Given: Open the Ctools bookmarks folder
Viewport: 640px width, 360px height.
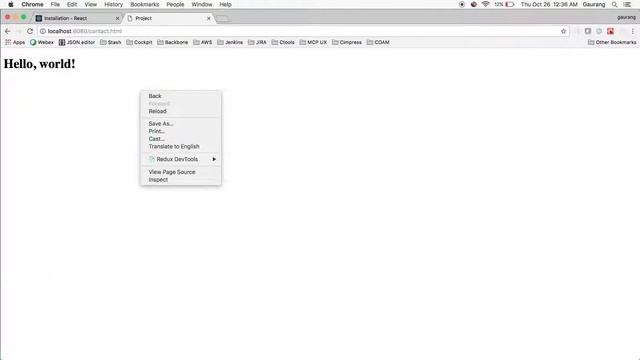Looking at the screenshot, I should tap(283, 42).
